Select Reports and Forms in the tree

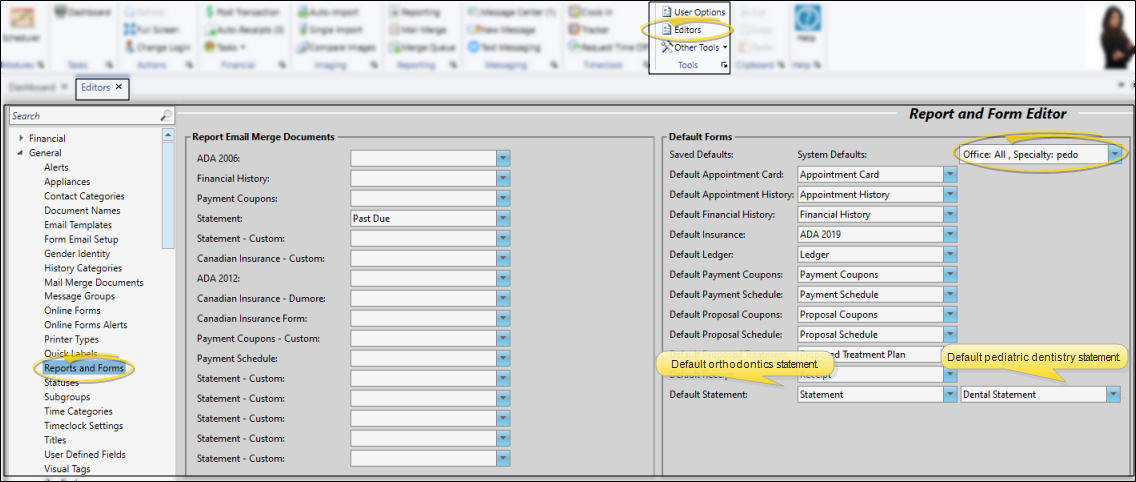tap(84, 368)
